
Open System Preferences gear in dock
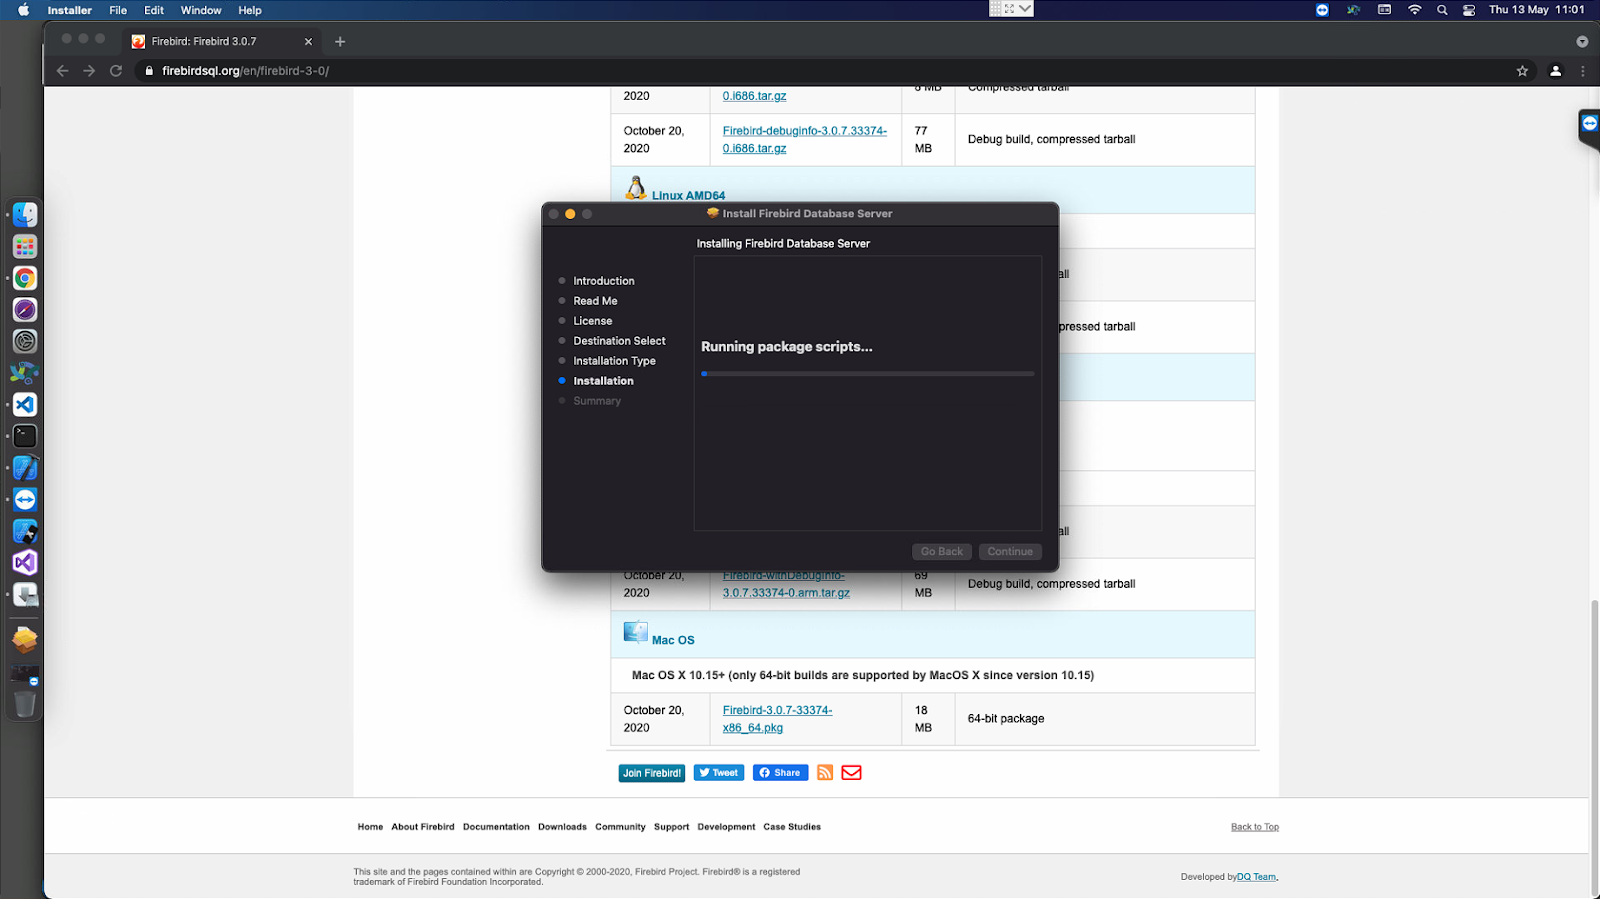(25, 341)
